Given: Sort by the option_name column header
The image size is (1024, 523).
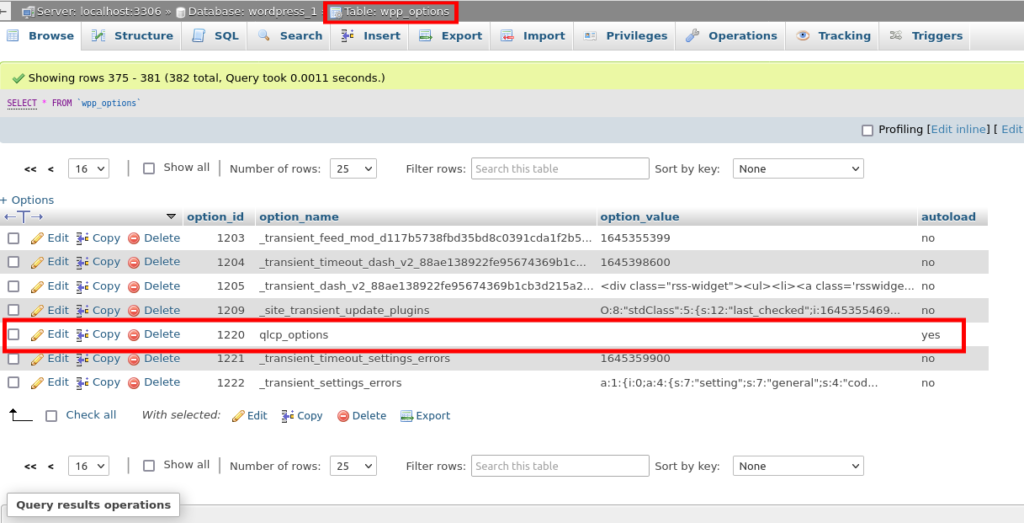Looking at the screenshot, I should pyautogui.click(x=298, y=217).
